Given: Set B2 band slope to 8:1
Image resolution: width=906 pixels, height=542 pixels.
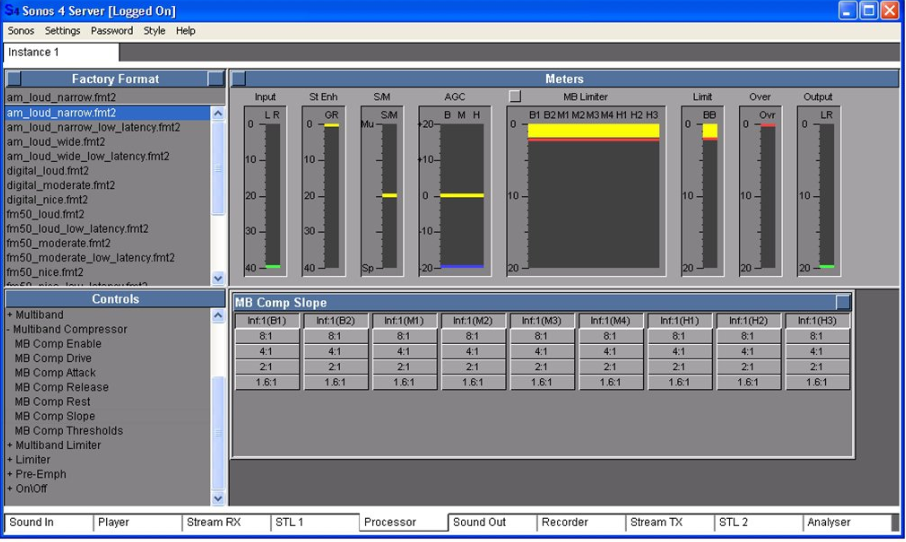Looking at the screenshot, I should (335, 336).
